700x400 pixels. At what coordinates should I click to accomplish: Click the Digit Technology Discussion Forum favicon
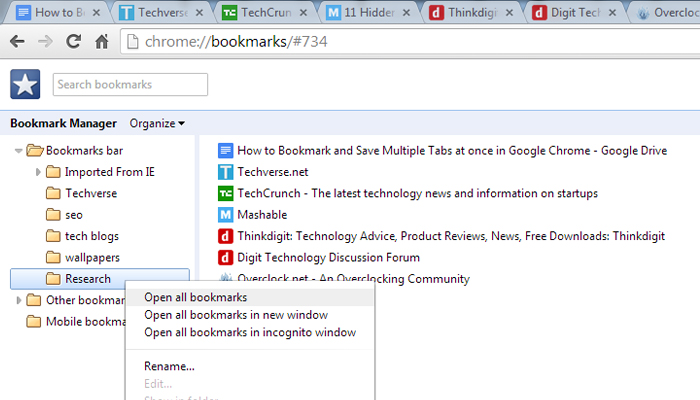click(225, 258)
